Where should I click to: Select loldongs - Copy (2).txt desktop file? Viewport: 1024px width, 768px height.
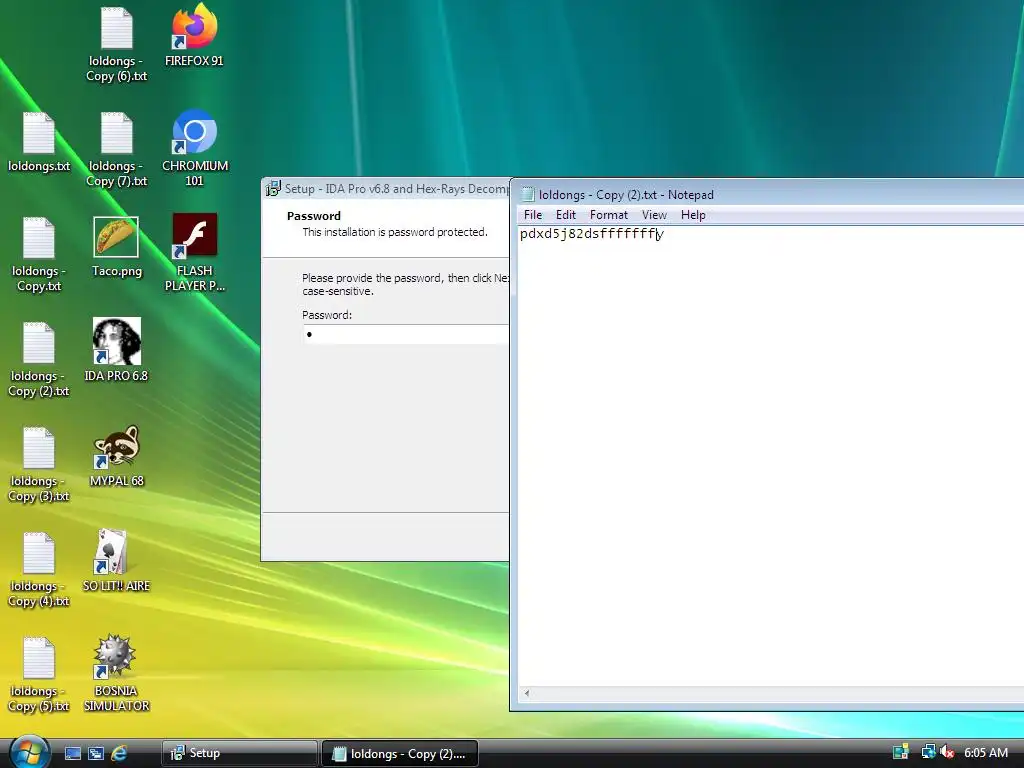coord(39,359)
